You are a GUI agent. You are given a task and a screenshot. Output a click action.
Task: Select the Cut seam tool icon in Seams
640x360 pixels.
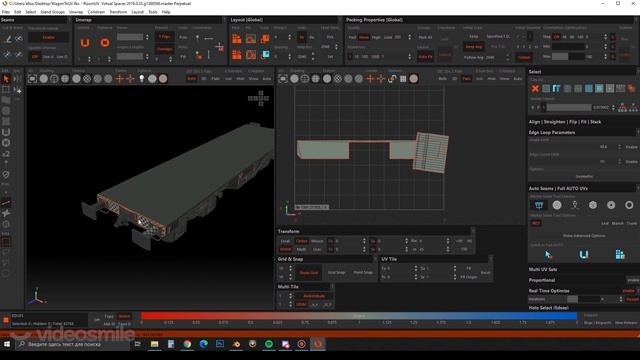pyautogui.click(x=7, y=39)
